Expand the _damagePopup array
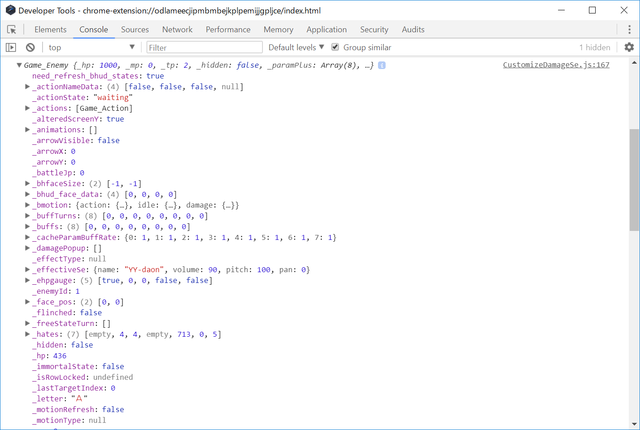Screen dimensions: 640x430 click(27, 248)
